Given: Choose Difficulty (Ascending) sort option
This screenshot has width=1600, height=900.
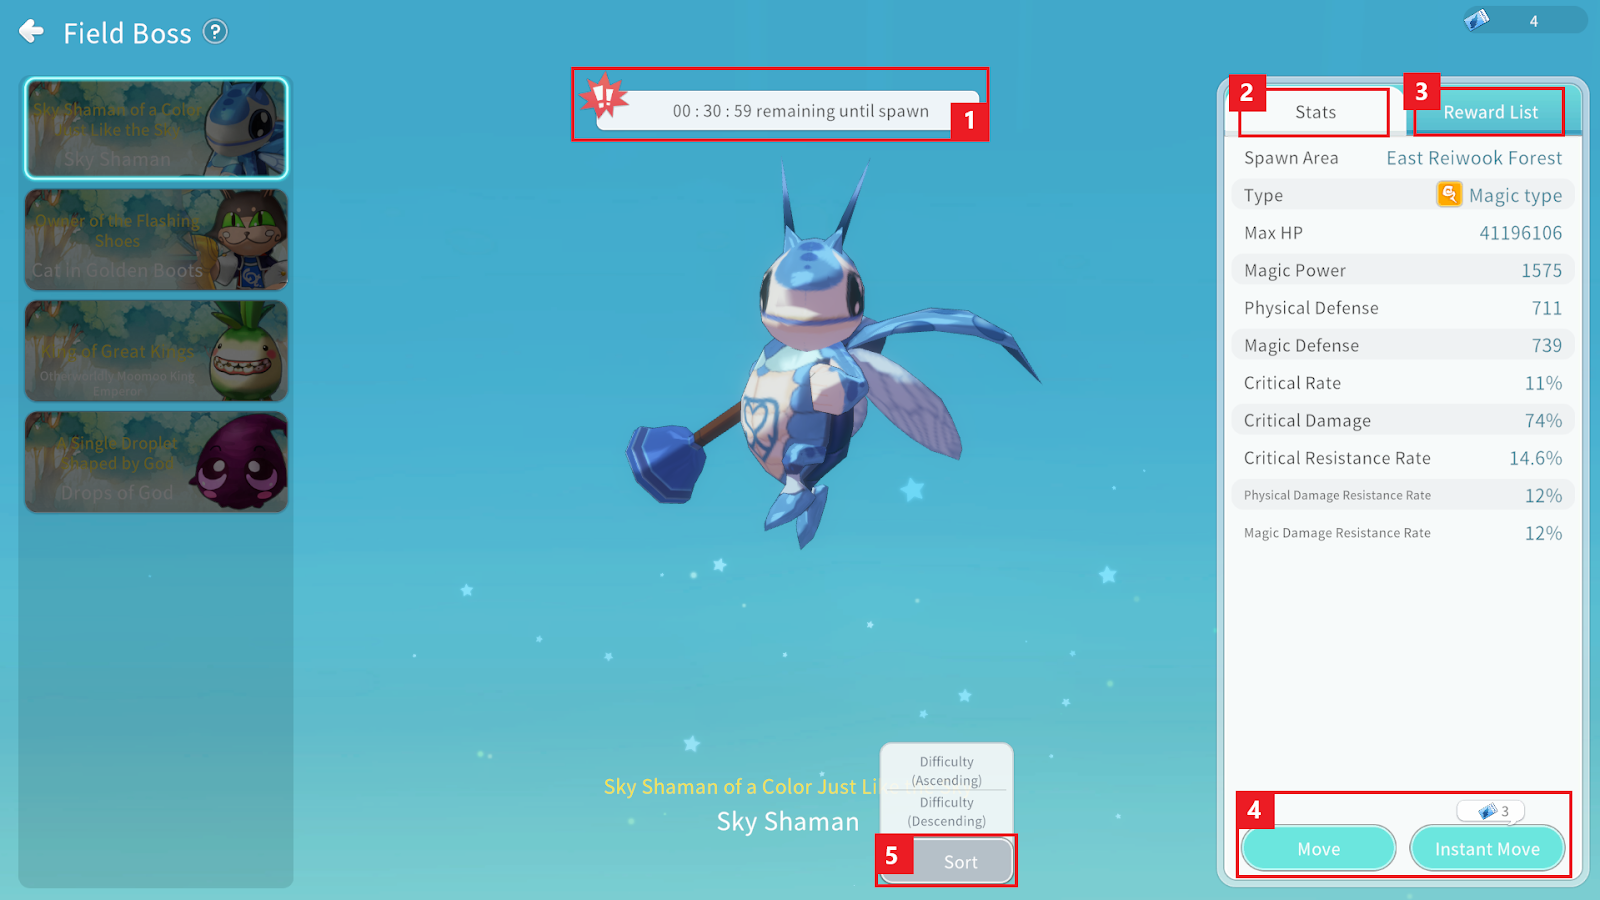Looking at the screenshot, I should (x=946, y=770).
